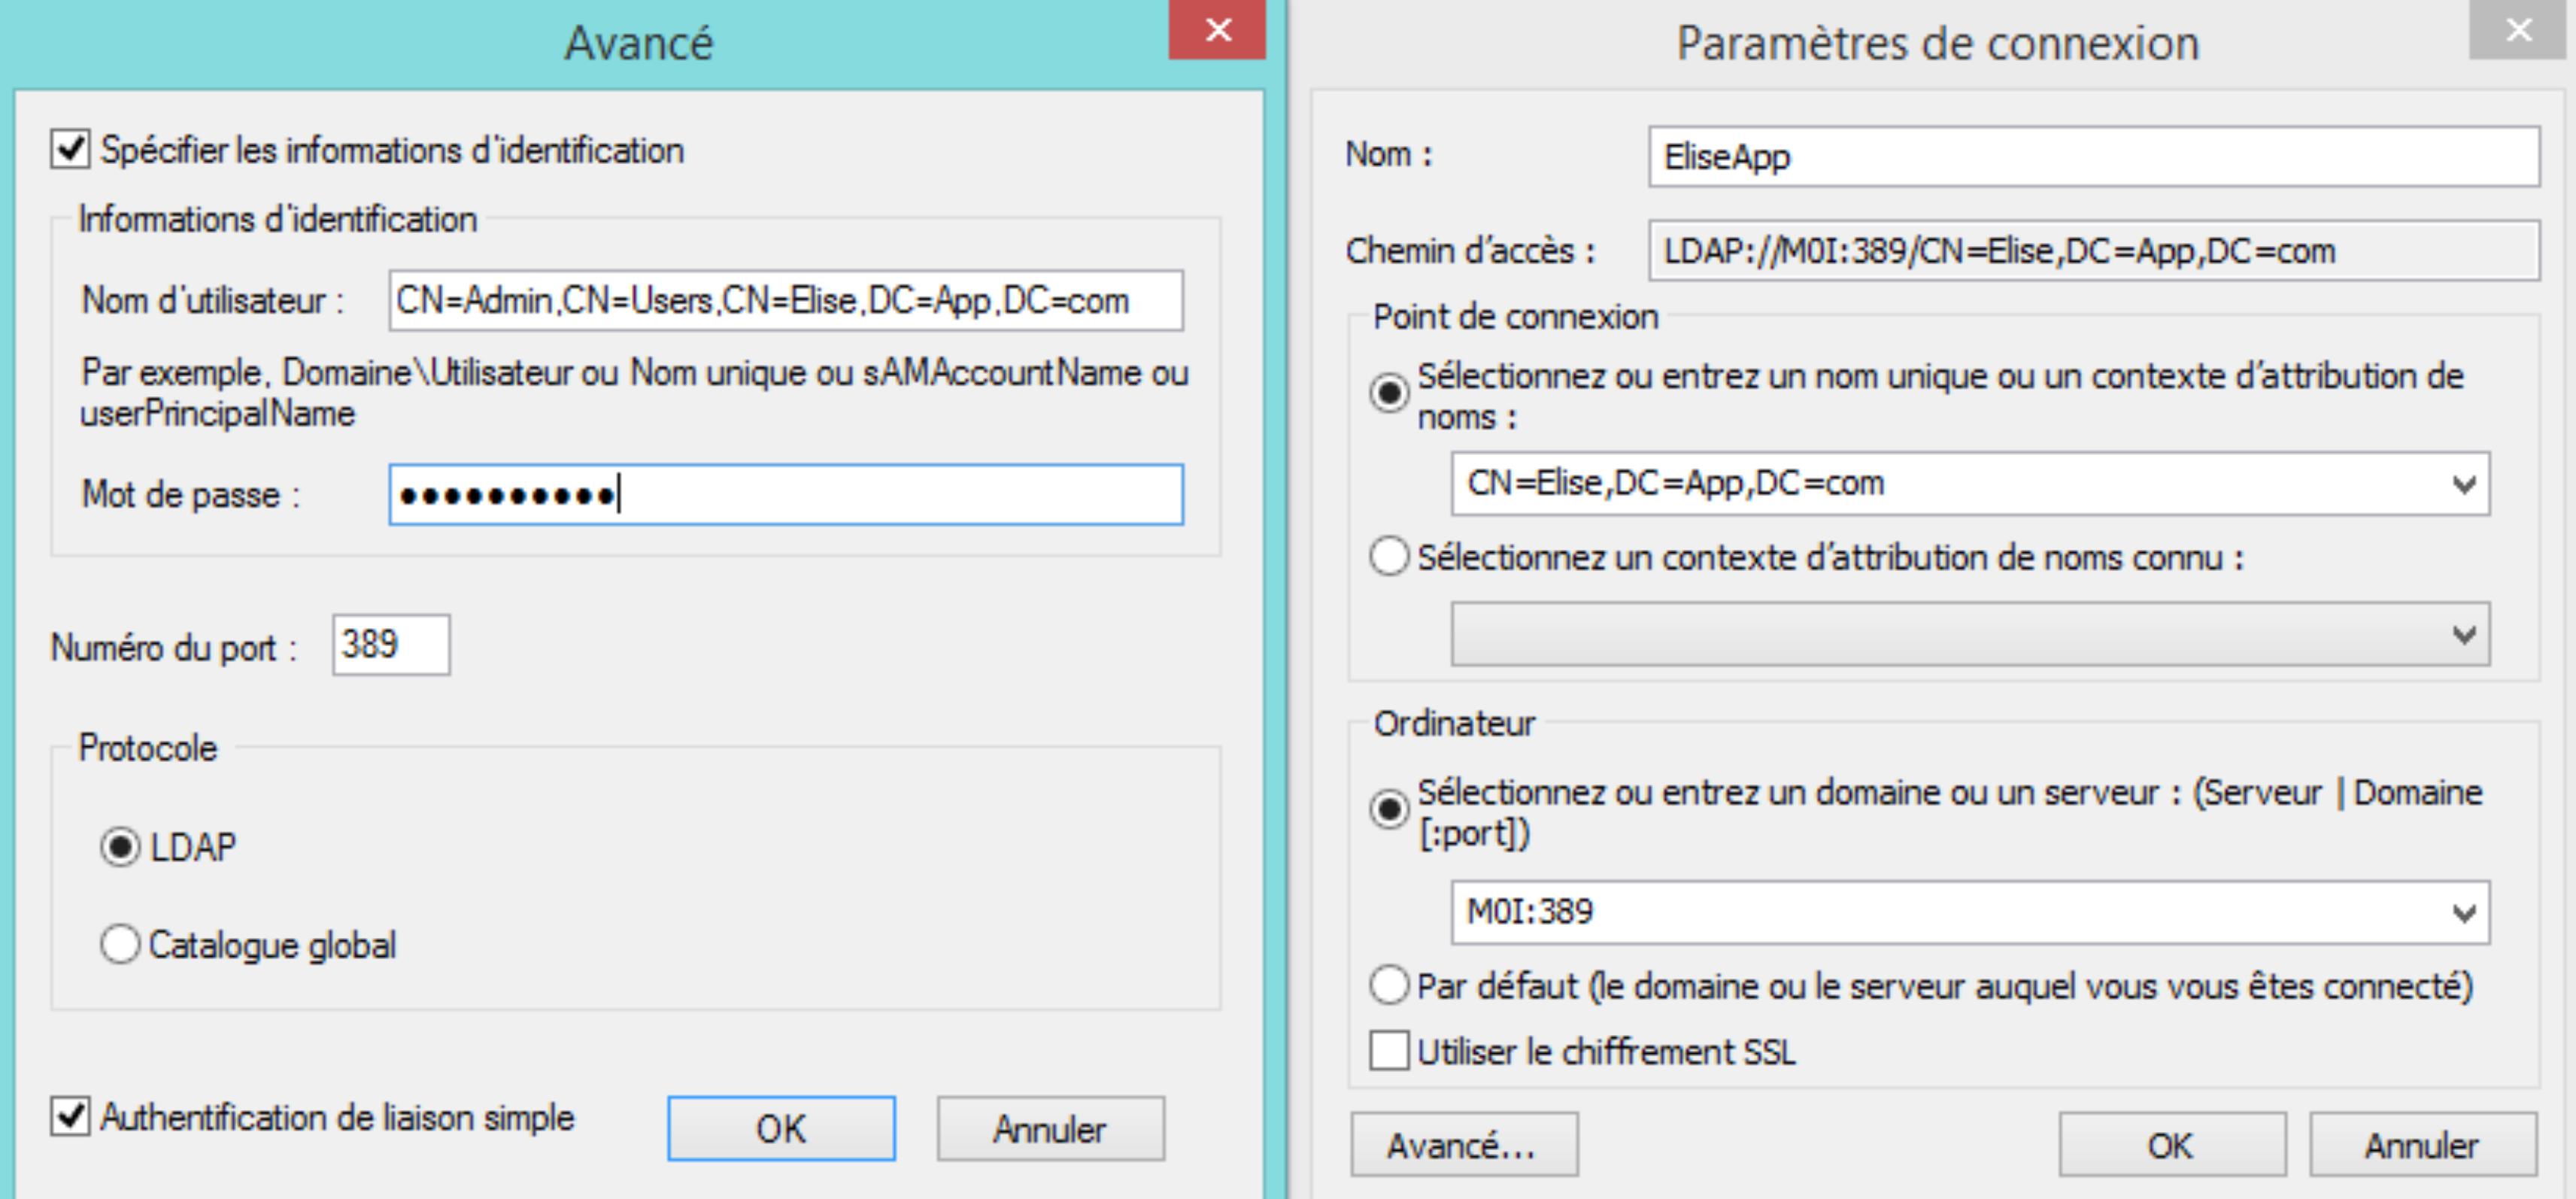Enable Utiliser le chiffrement SSL
The height and width of the screenshot is (1199, 2576).
[x=1389, y=1051]
